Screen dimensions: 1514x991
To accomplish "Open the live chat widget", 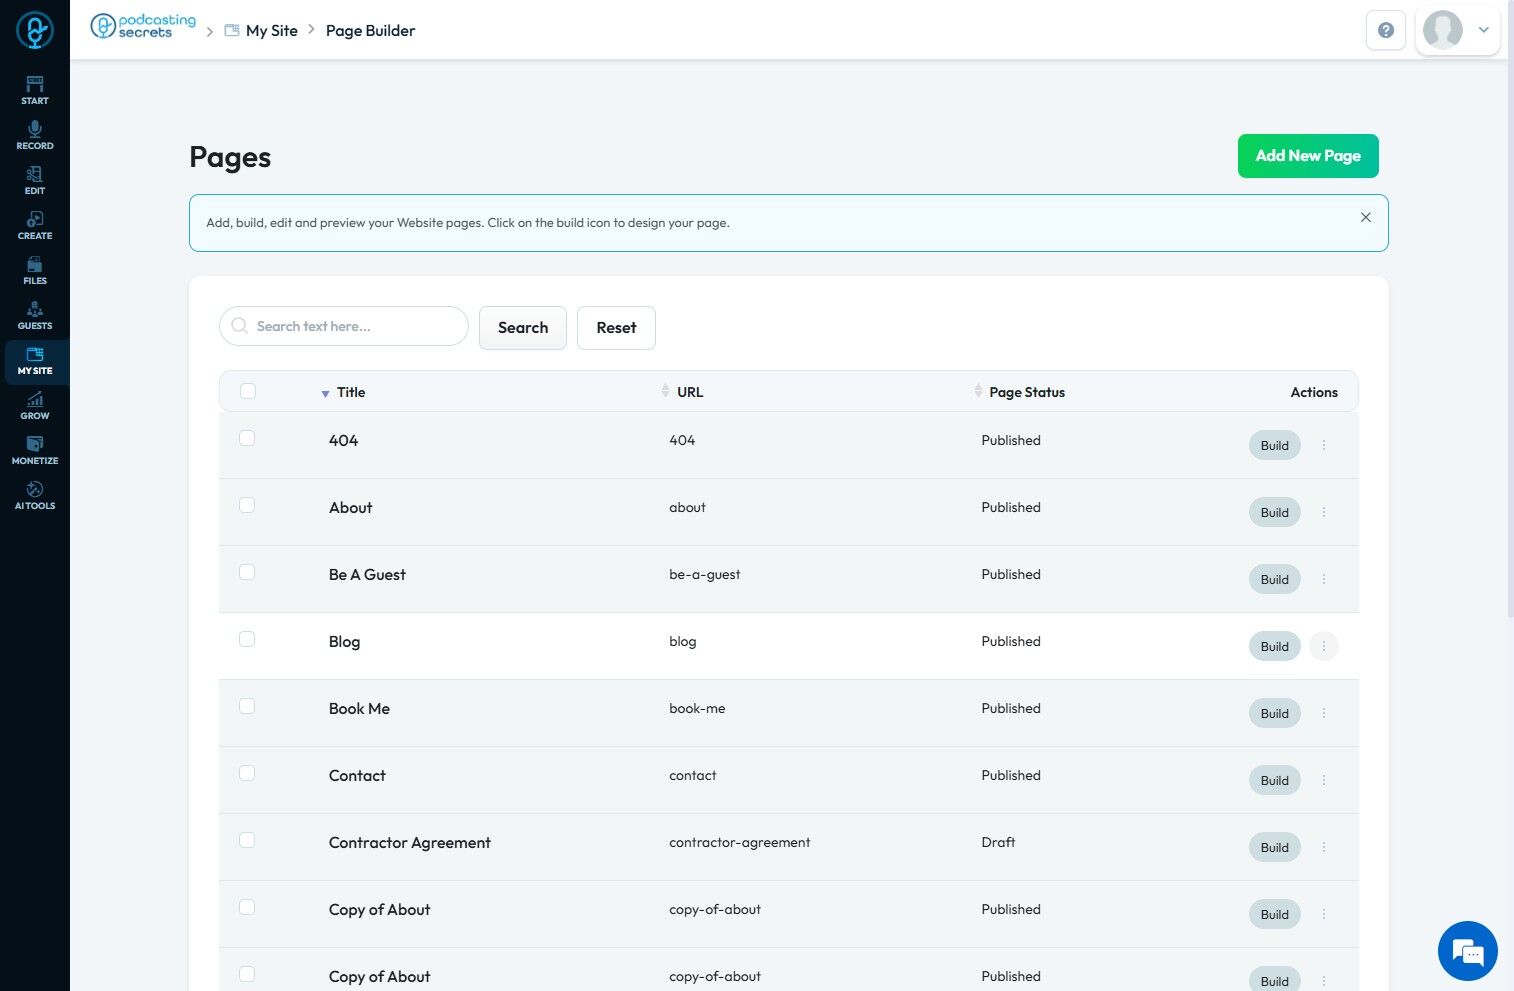I will tap(1467, 951).
